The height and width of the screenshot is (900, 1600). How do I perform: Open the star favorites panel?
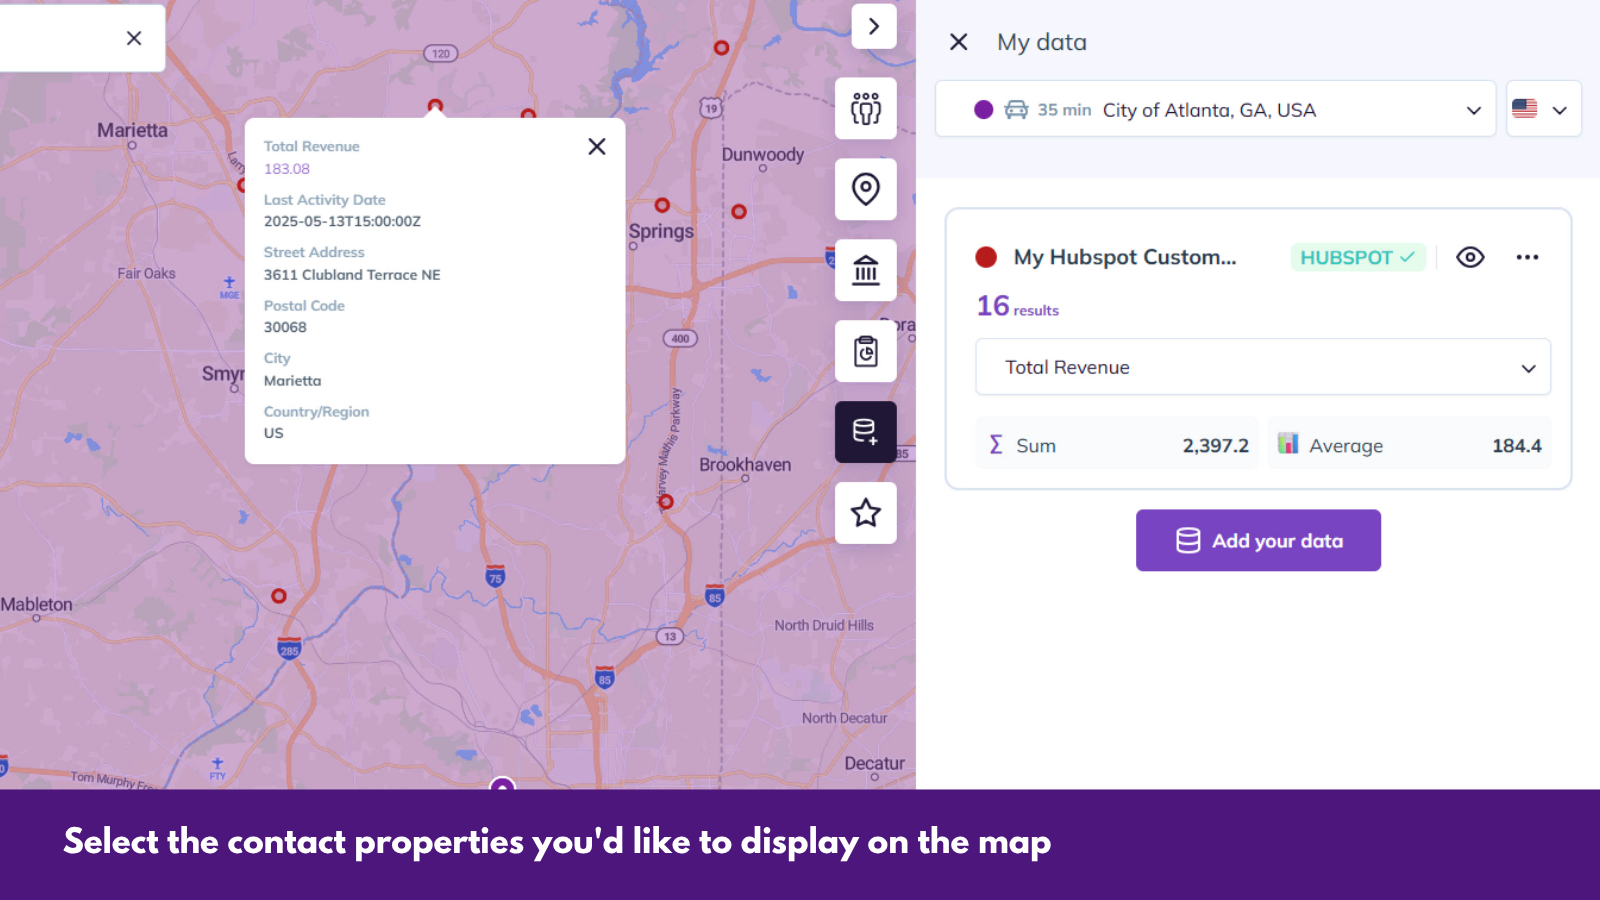866,513
